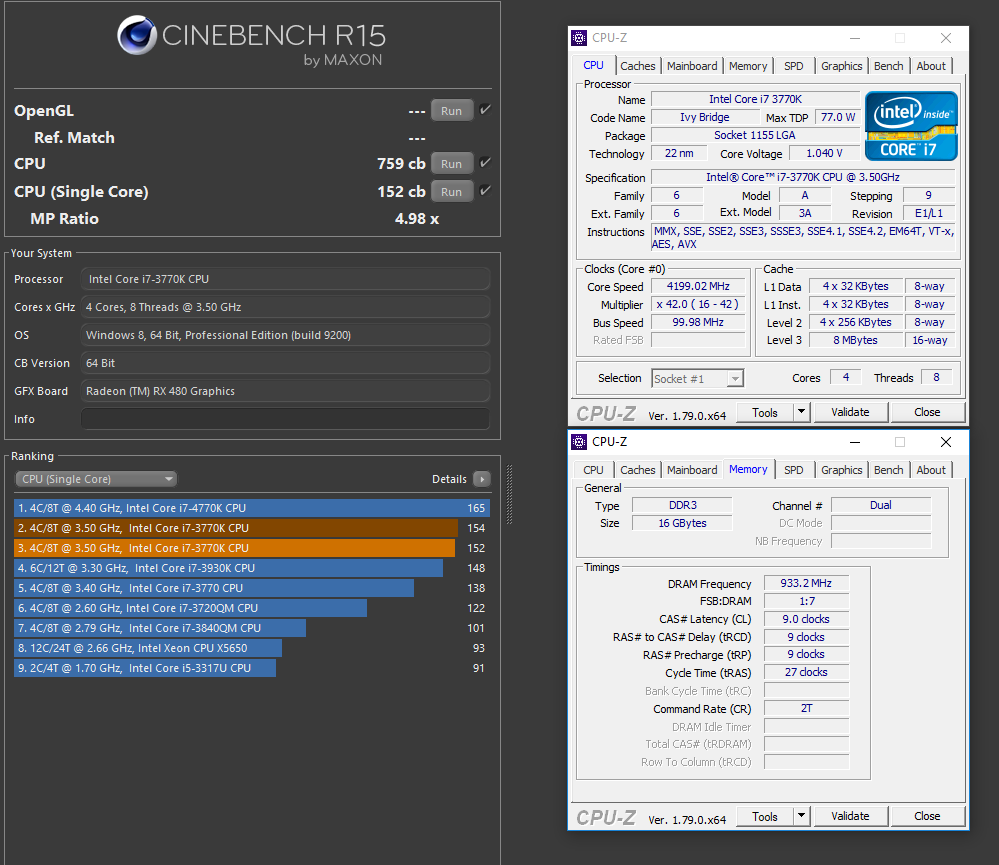The width and height of the screenshot is (999, 865).
Task: Switch to Caches tab in bottom CPU-Z
Action: (x=638, y=470)
